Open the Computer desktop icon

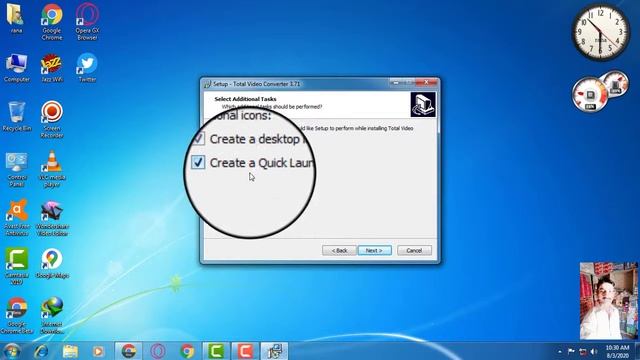16,67
